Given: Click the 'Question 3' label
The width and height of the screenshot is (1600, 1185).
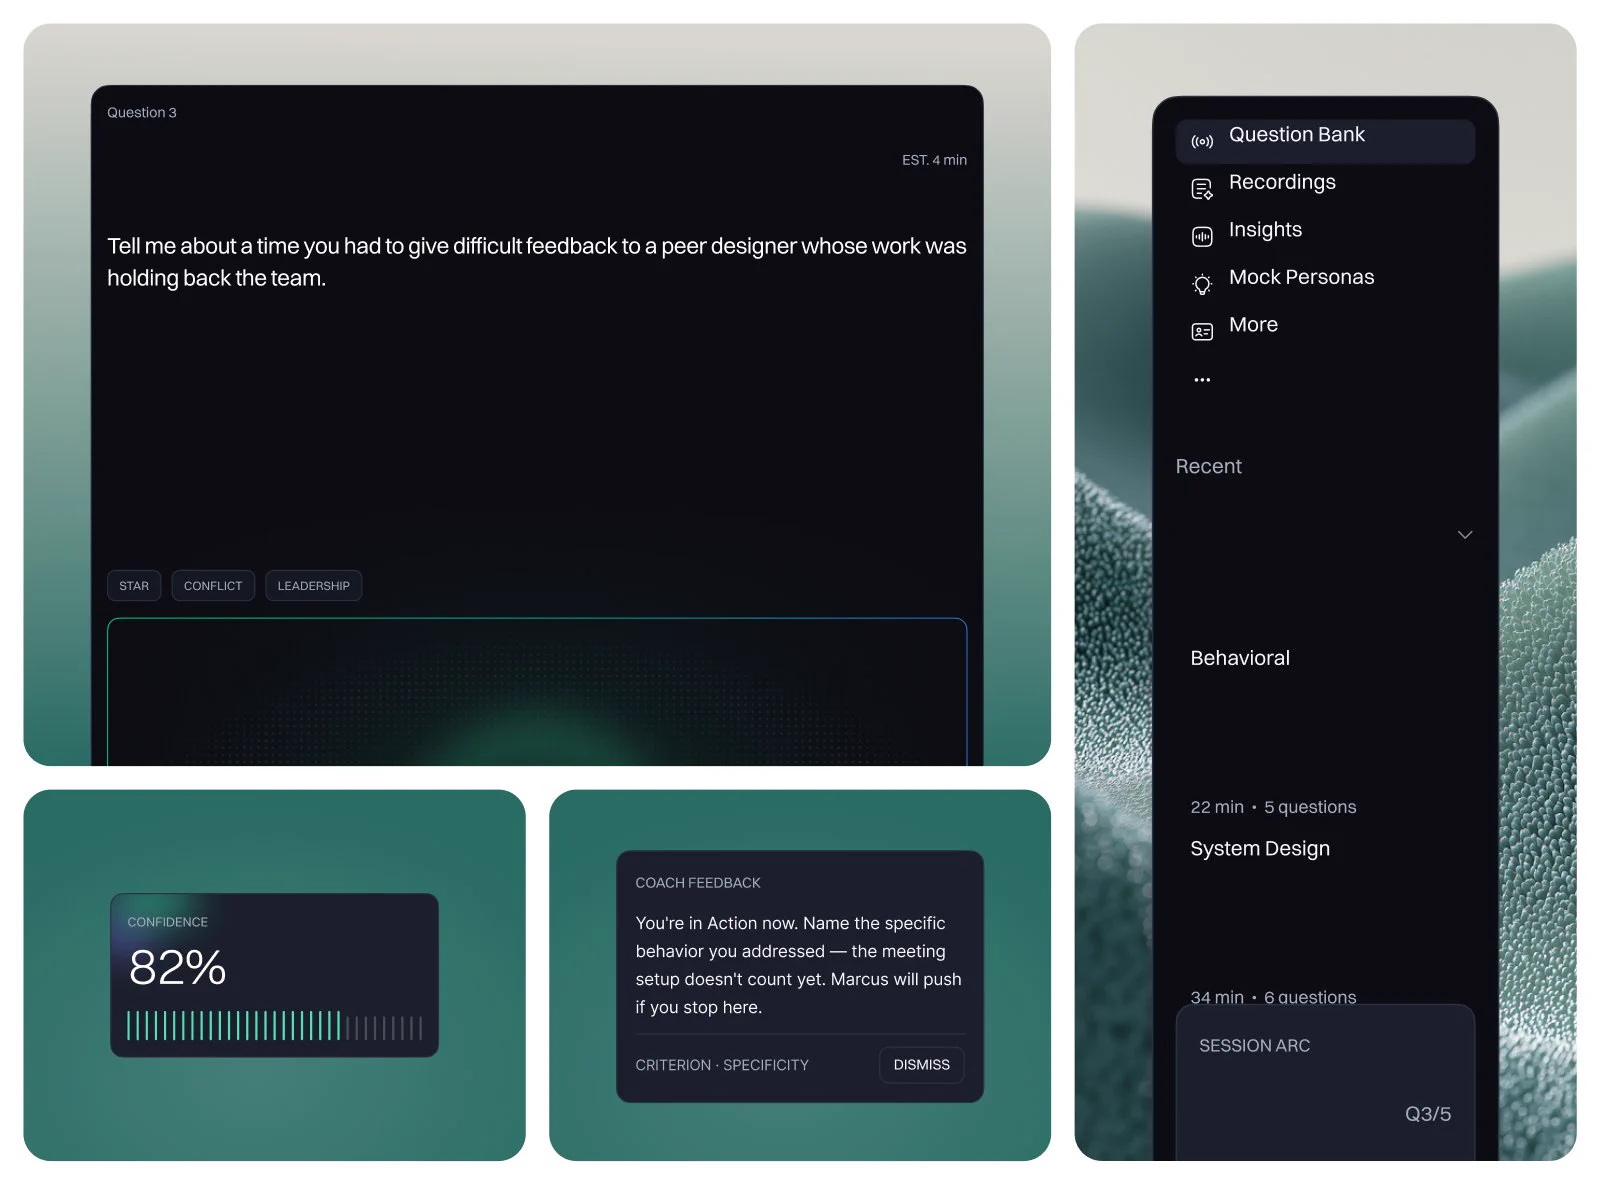Looking at the screenshot, I should pyautogui.click(x=142, y=113).
